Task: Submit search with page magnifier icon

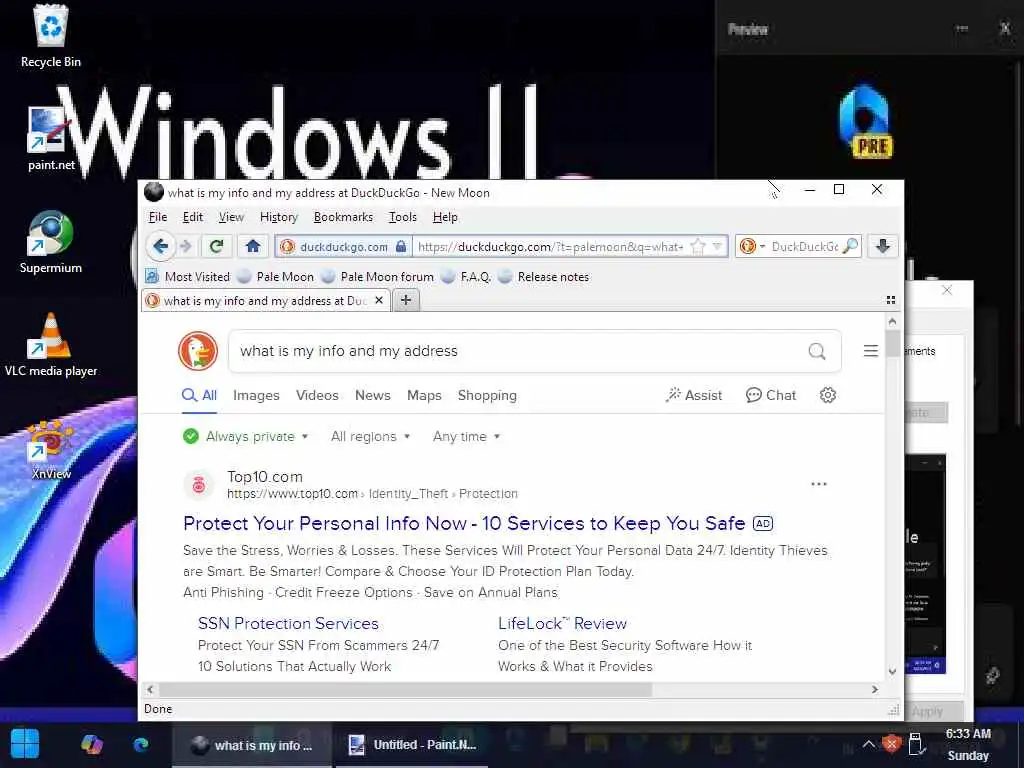Action: (816, 351)
